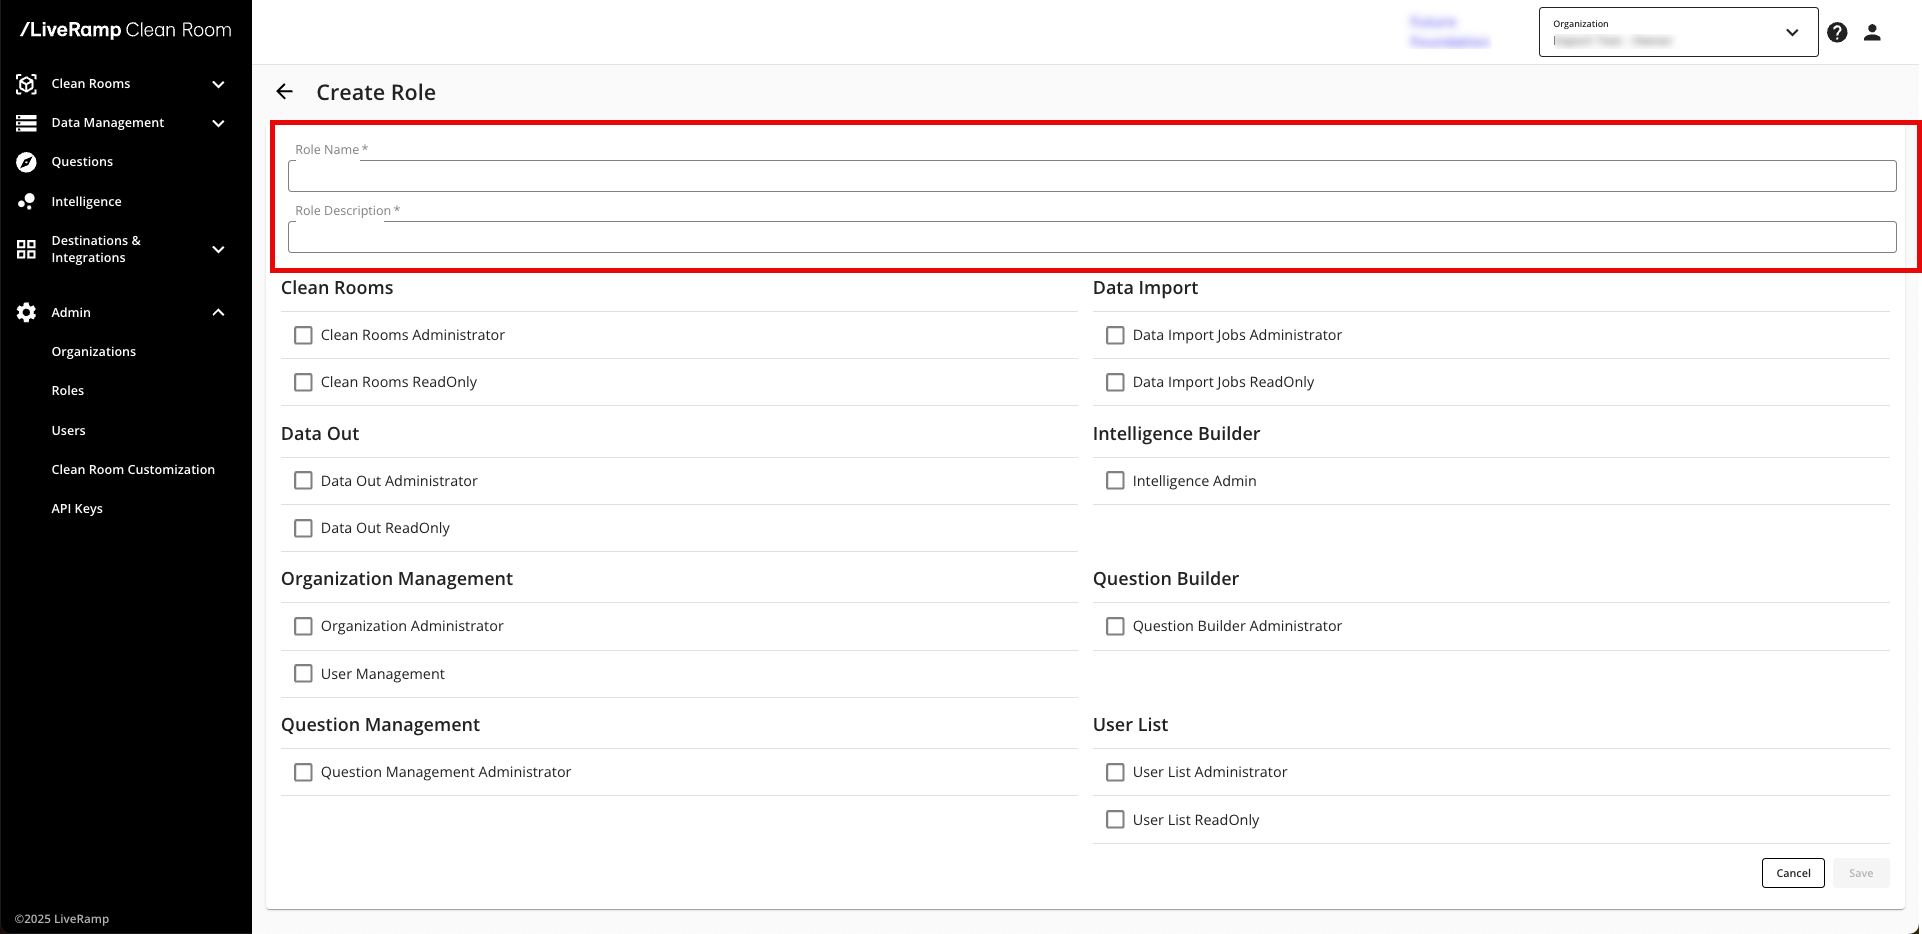The image size is (1922, 934).
Task: Select Question Management Administrator checkbox
Action: click(303, 772)
